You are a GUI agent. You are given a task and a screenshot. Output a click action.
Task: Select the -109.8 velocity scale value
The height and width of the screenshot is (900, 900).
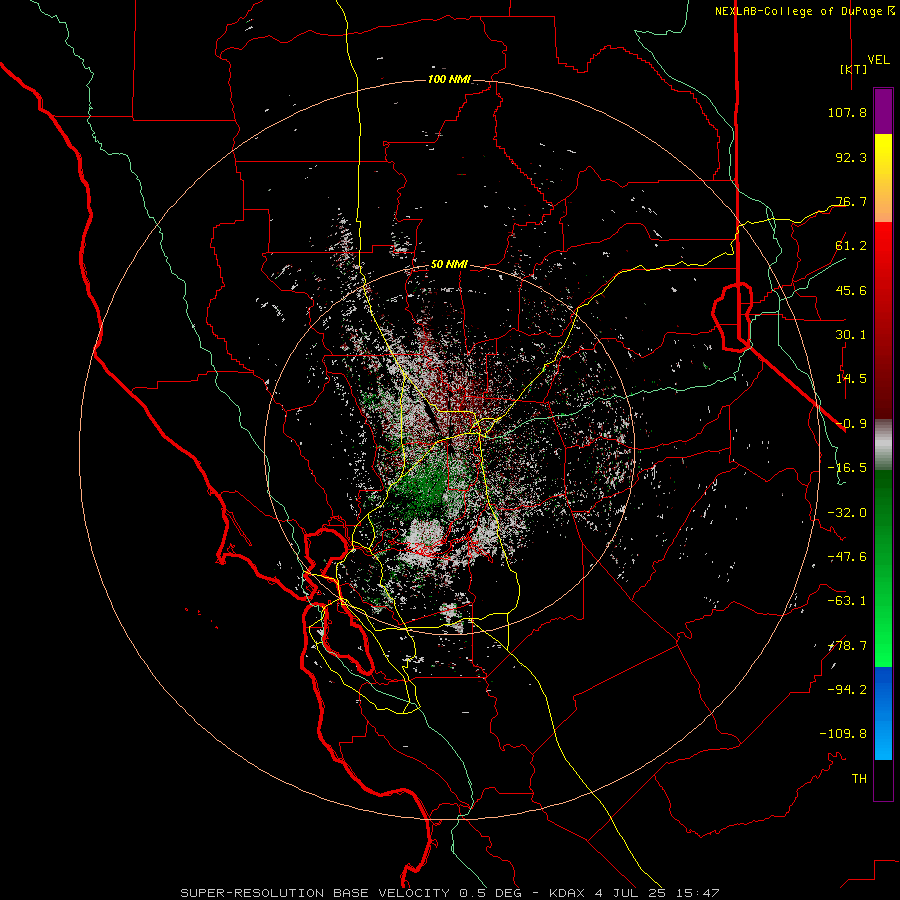click(843, 734)
